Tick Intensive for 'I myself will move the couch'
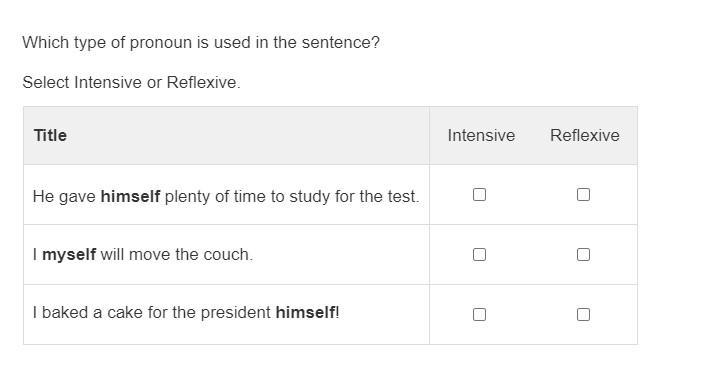Image resolution: width=718 pixels, height=374 pixels. (479, 255)
